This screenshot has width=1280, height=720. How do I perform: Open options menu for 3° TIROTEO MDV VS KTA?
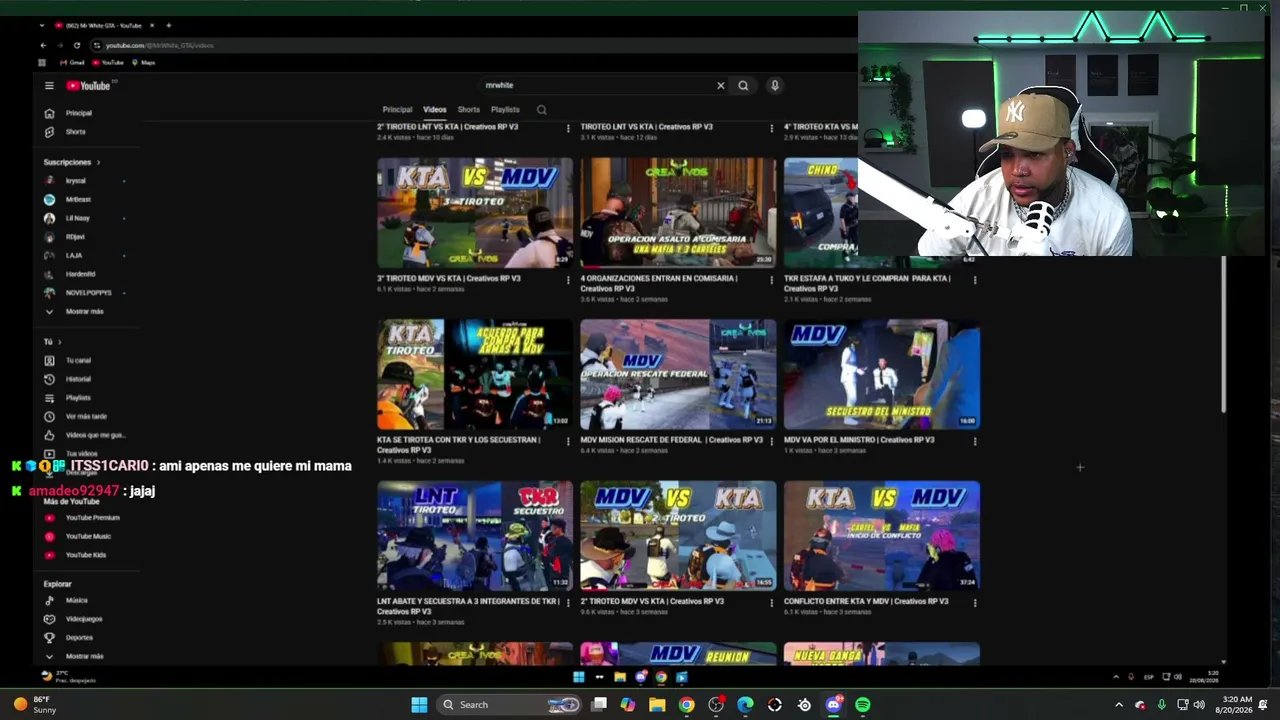pos(568,279)
